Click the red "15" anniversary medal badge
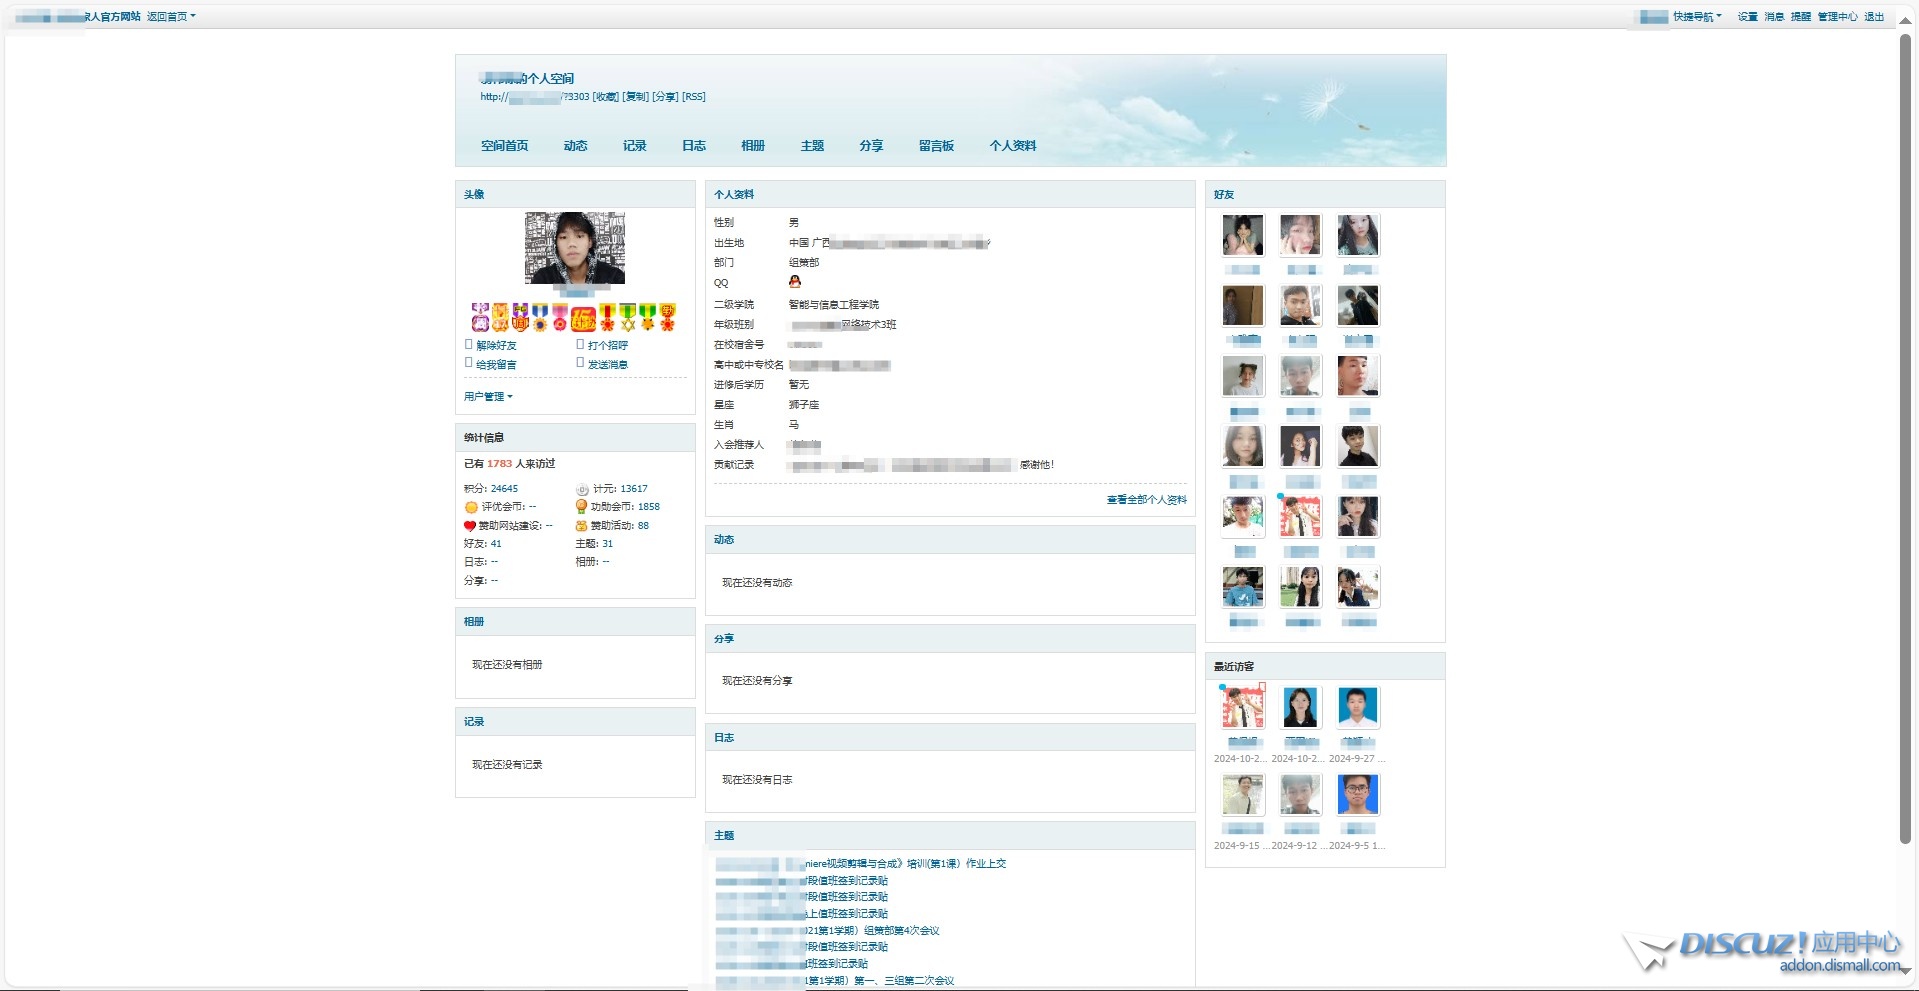Viewport: 1919px width, 991px height. point(584,318)
